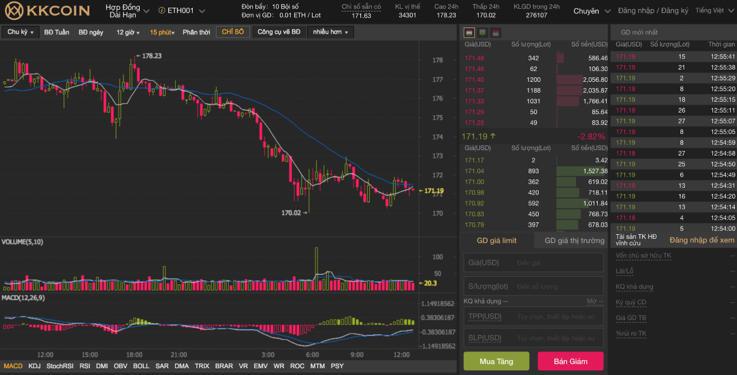Select the RSI indicator
The image size is (737, 375).
85,366
